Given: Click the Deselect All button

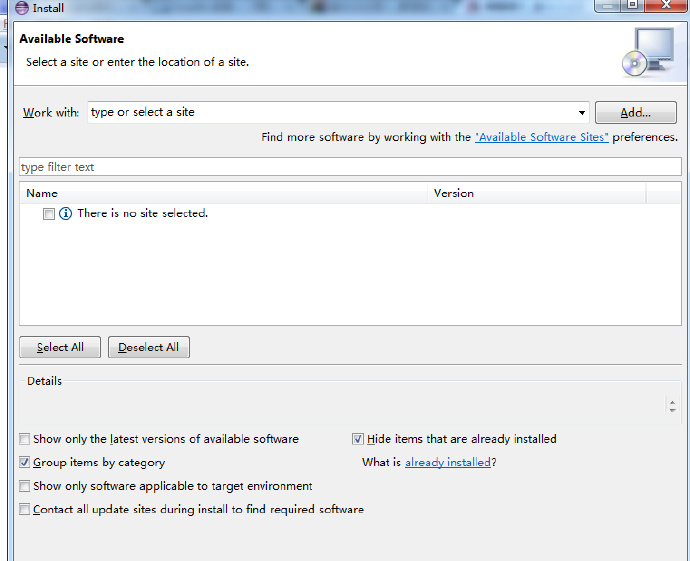Looking at the screenshot, I should coord(149,348).
